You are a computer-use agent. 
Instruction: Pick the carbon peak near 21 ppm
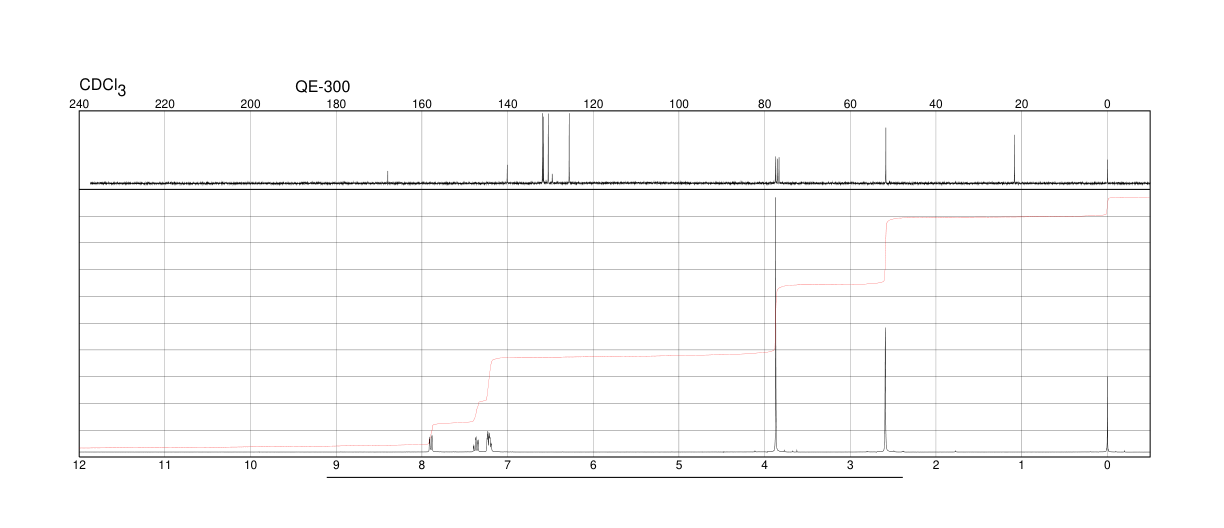click(x=1015, y=159)
